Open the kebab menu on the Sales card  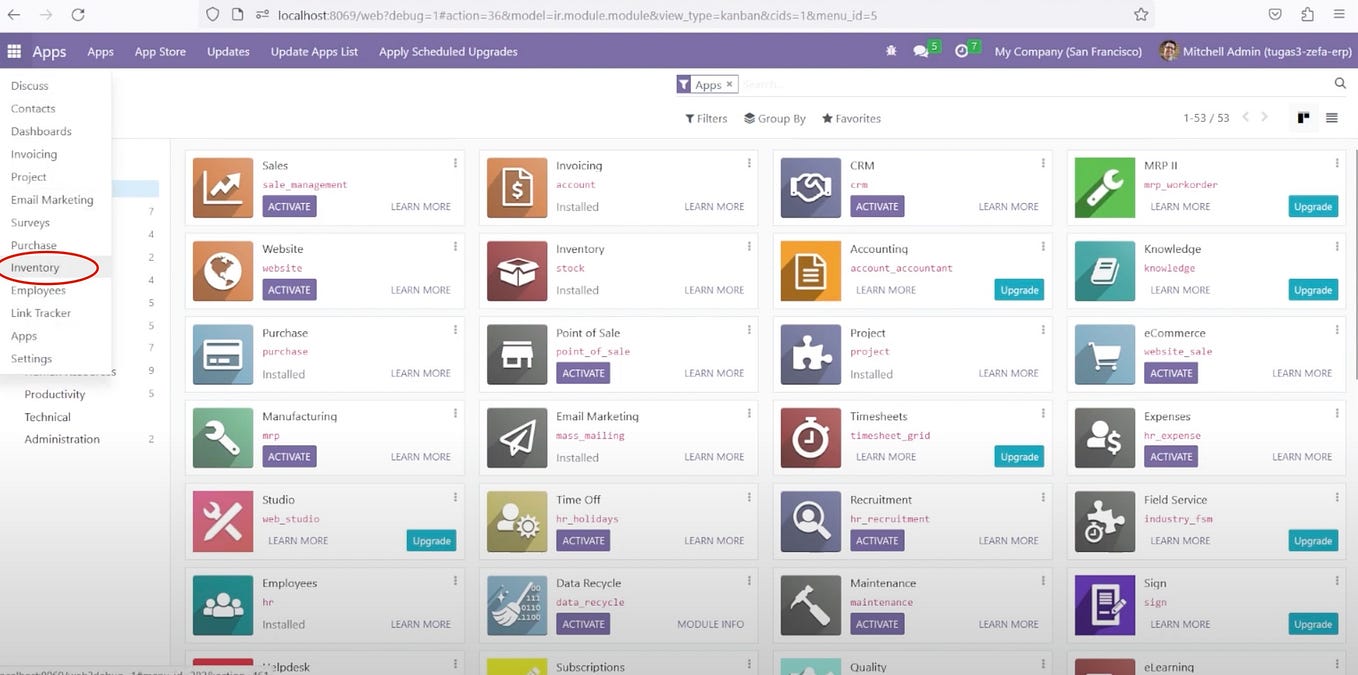(x=455, y=161)
